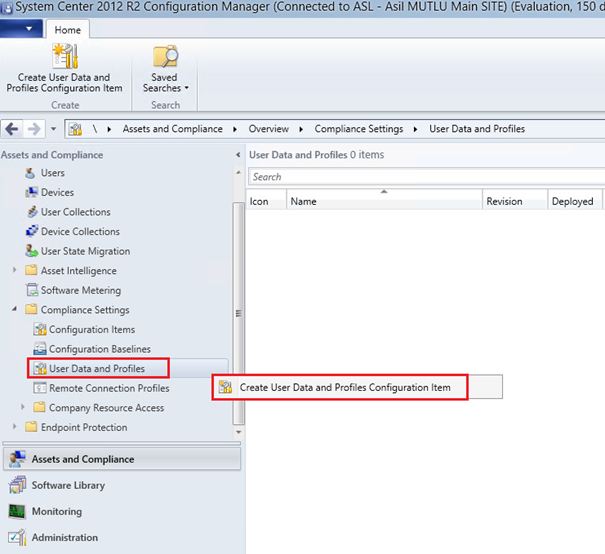Open the Saved Searches folder icon
Image resolution: width=605 pixels, height=554 pixels.
click(165, 56)
